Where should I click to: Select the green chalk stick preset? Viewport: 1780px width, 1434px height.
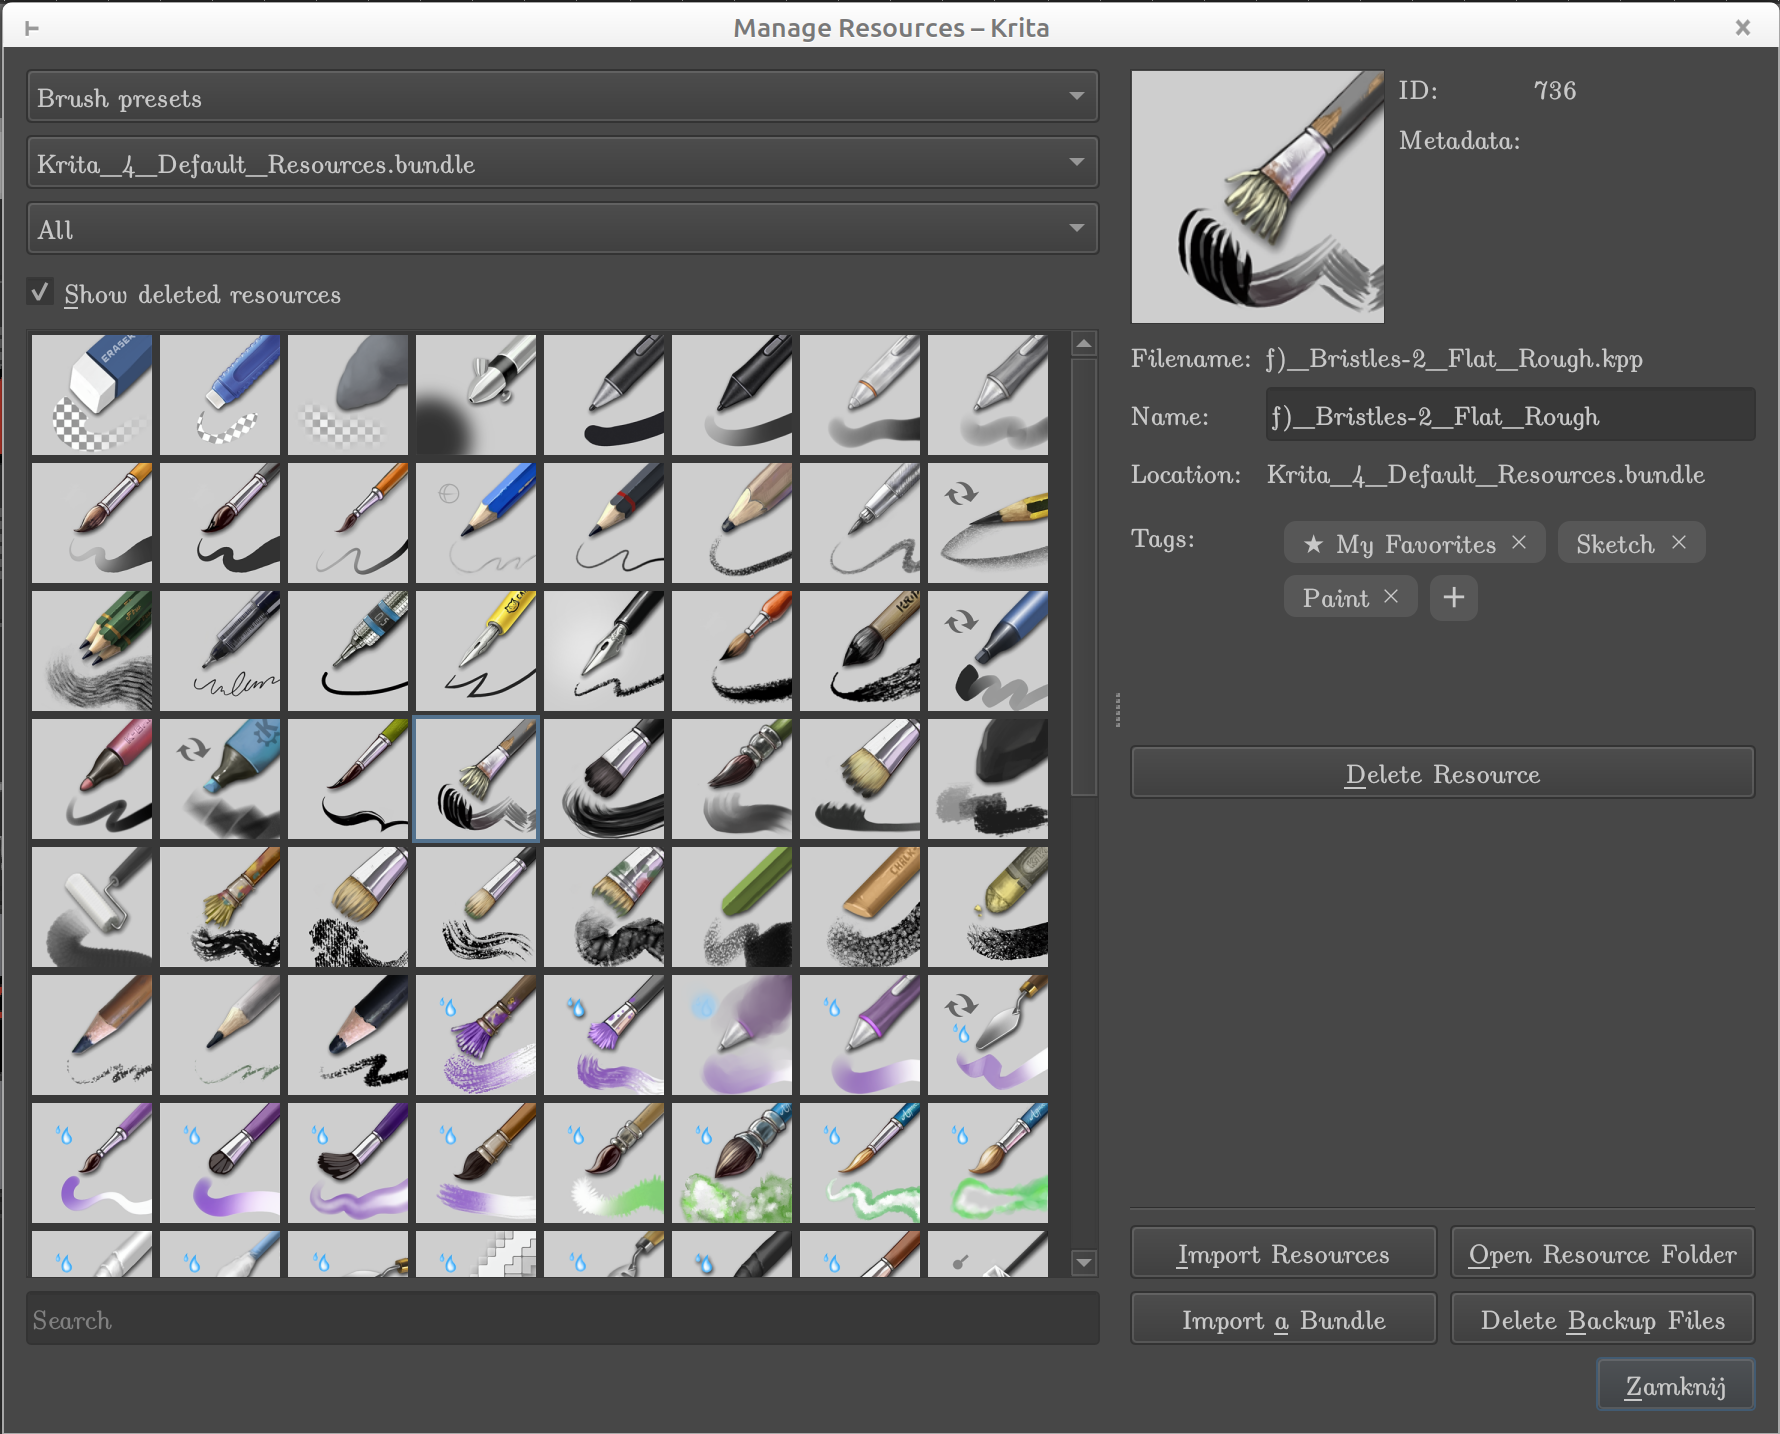click(732, 907)
